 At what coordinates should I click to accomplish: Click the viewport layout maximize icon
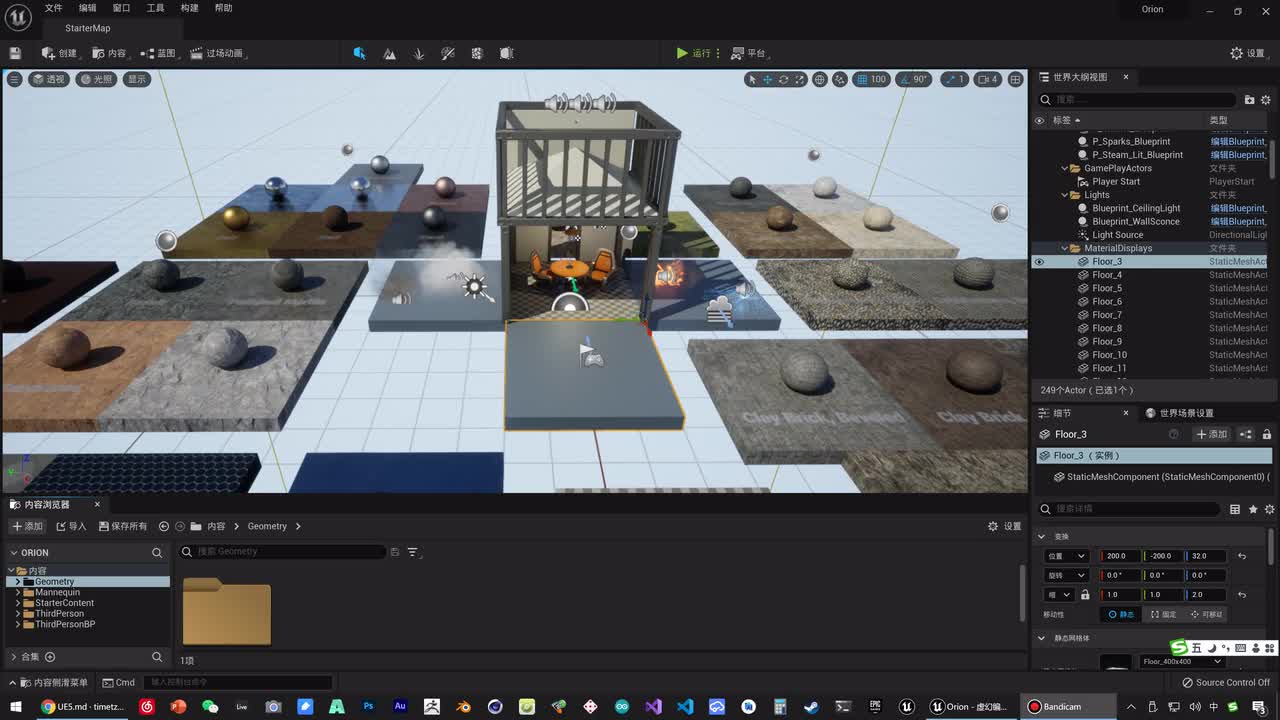[x=1016, y=79]
